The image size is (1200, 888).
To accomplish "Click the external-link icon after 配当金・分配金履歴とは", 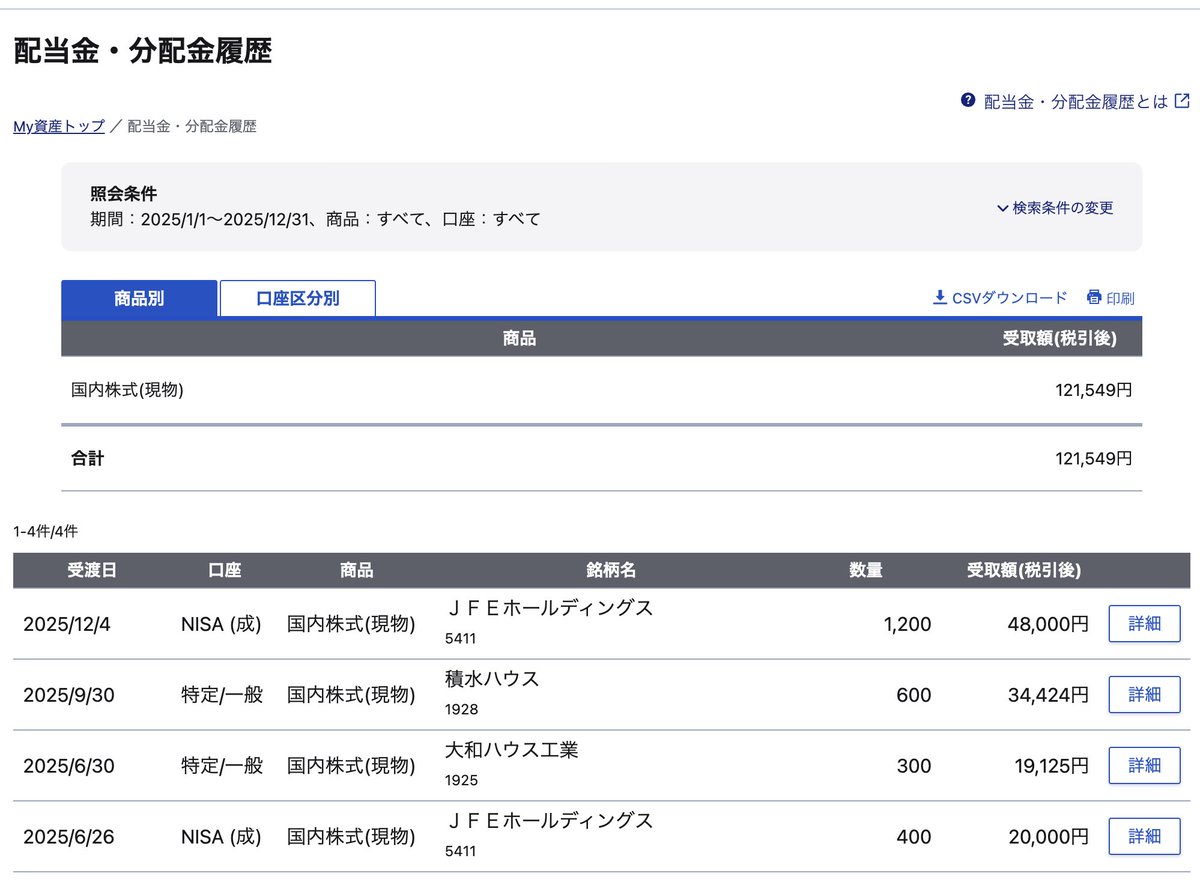I will click(1183, 100).
